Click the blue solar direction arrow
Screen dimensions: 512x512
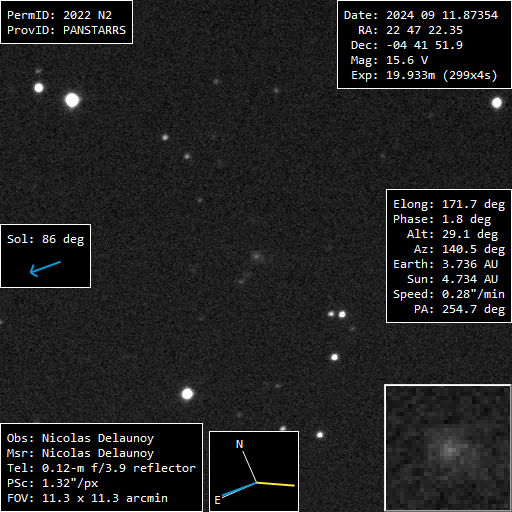45,269
